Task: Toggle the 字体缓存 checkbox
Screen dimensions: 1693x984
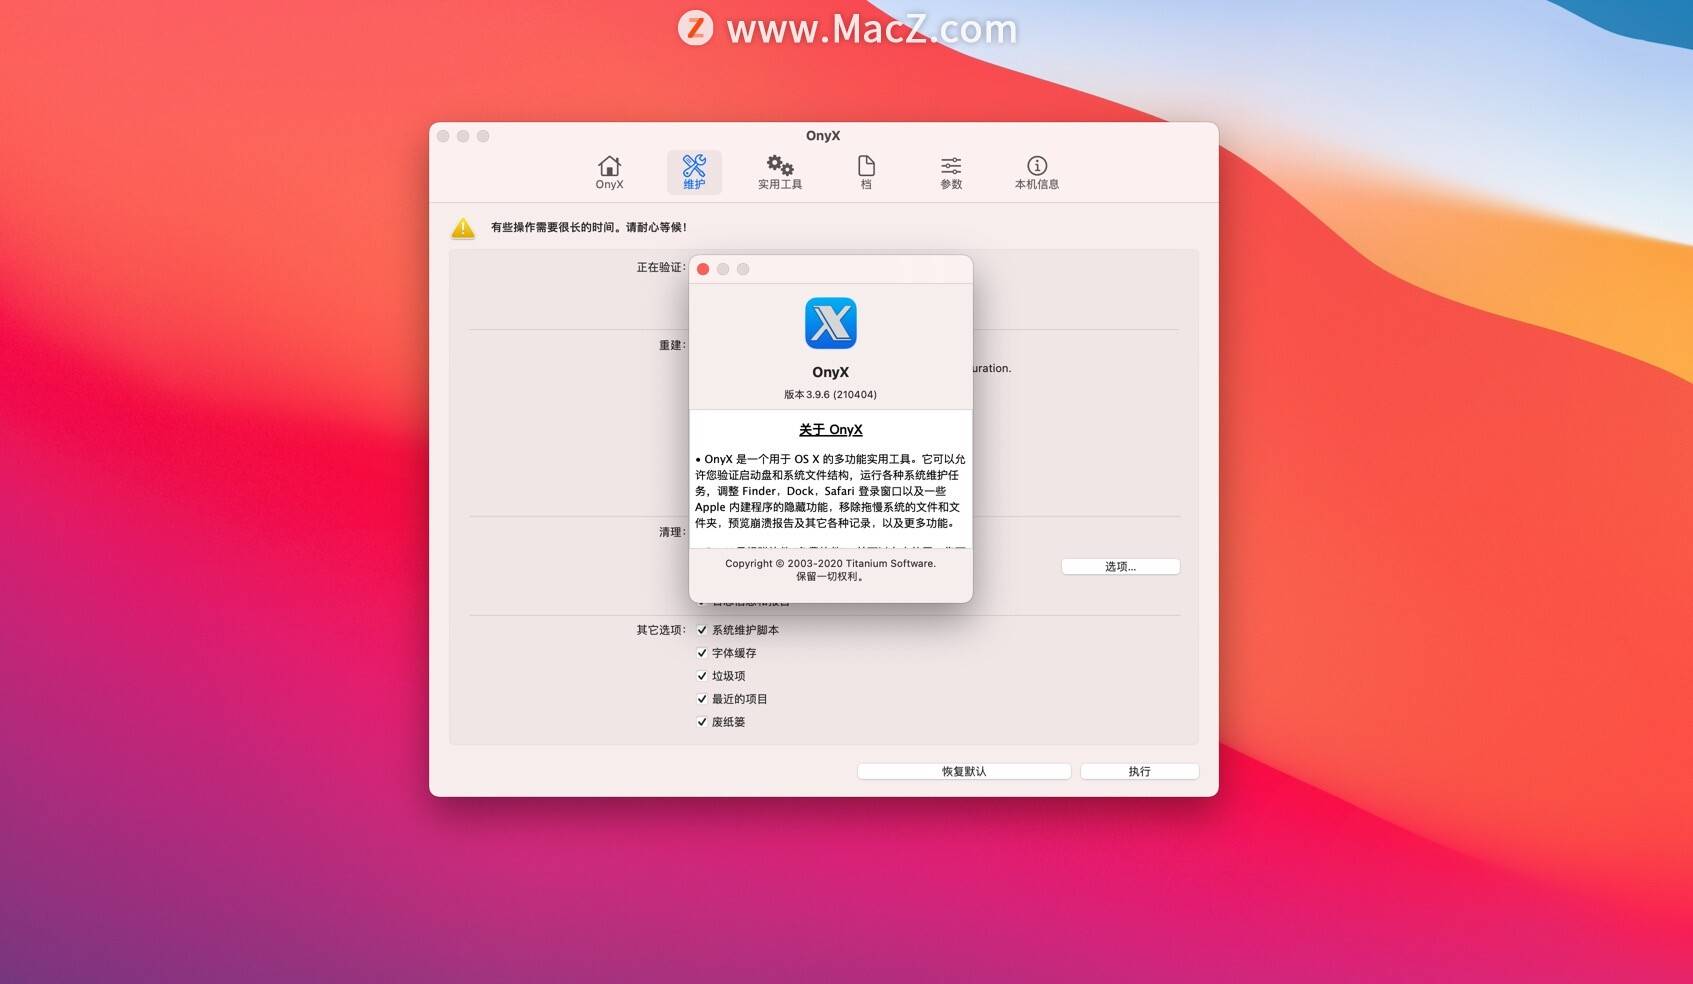Action: [x=702, y=653]
